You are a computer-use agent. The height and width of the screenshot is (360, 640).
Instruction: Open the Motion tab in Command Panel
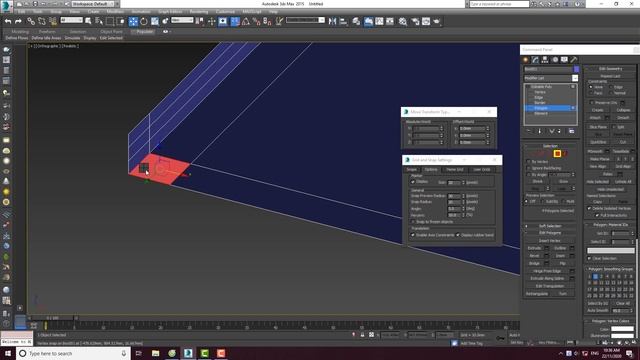555,60
